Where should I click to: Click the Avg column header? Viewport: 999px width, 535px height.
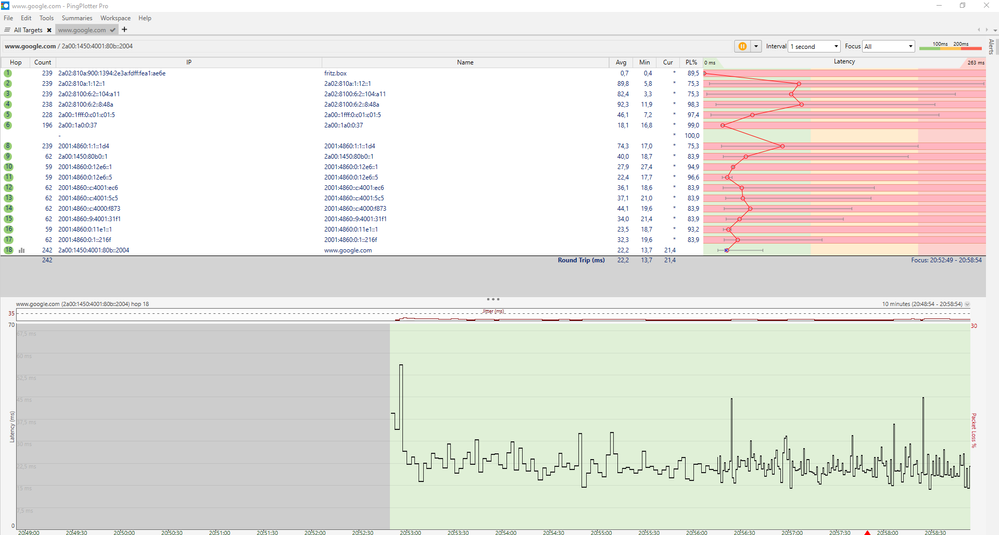click(x=621, y=62)
